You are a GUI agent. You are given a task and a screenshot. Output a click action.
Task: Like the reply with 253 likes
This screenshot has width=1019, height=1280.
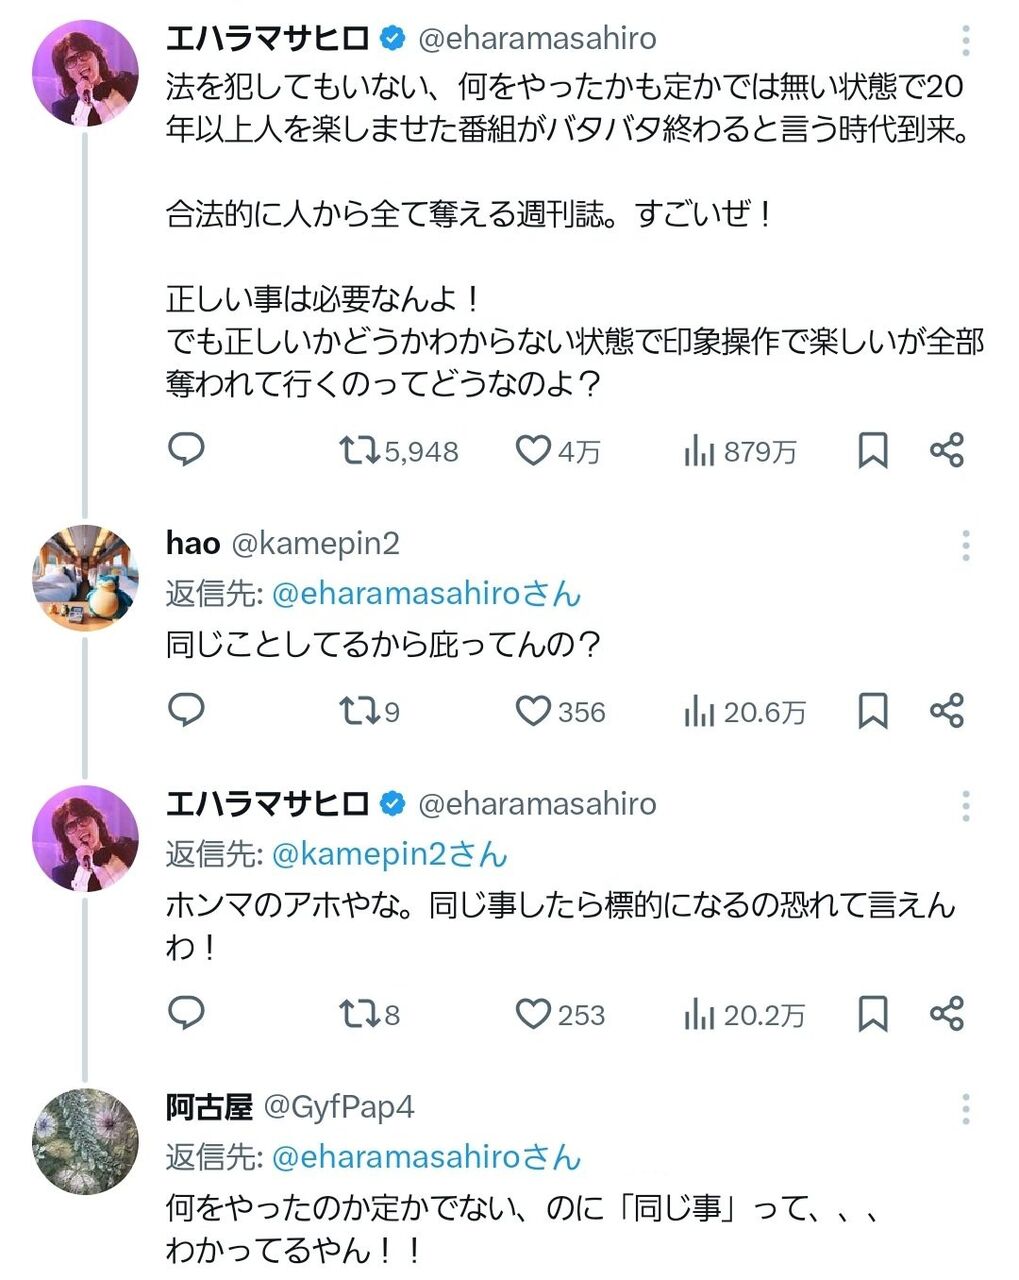tap(533, 1014)
